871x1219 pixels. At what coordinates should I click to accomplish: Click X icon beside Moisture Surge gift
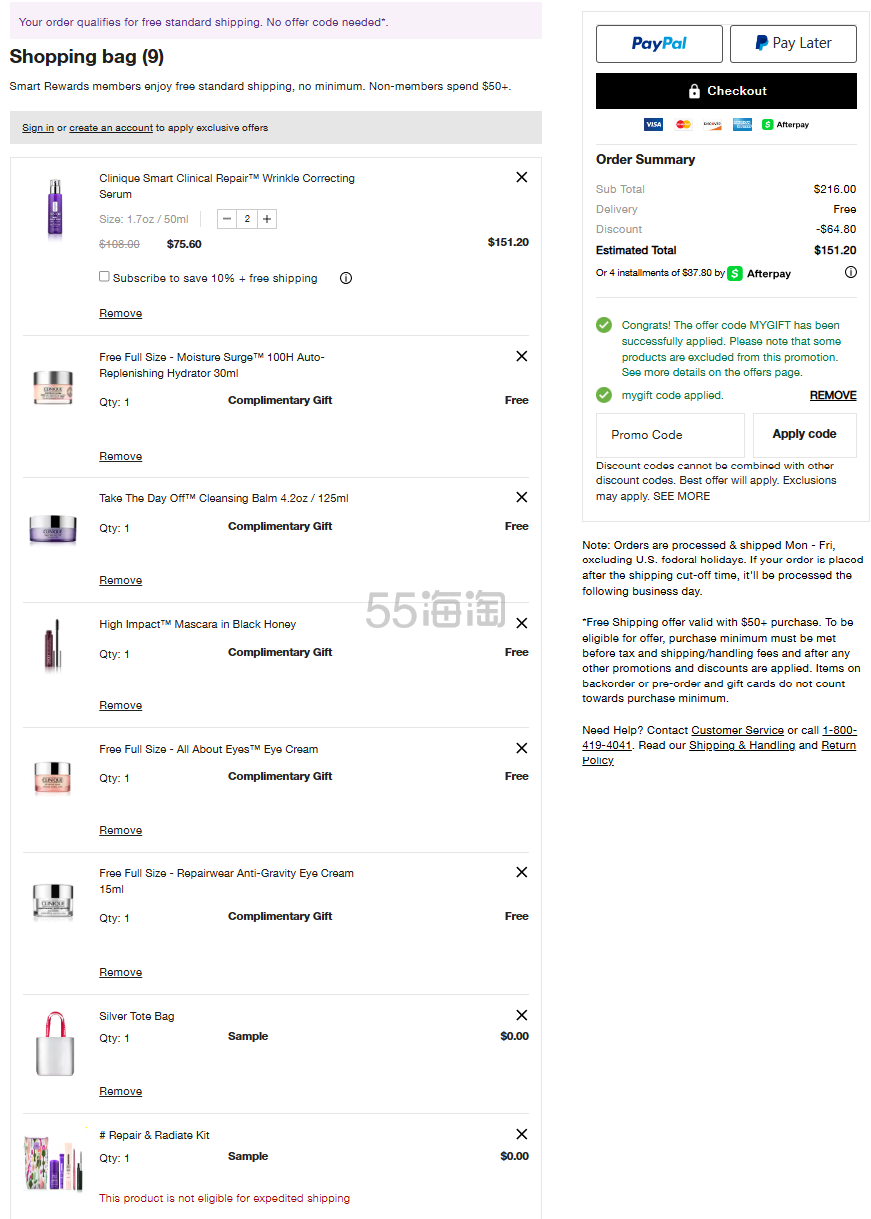pyautogui.click(x=521, y=356)
